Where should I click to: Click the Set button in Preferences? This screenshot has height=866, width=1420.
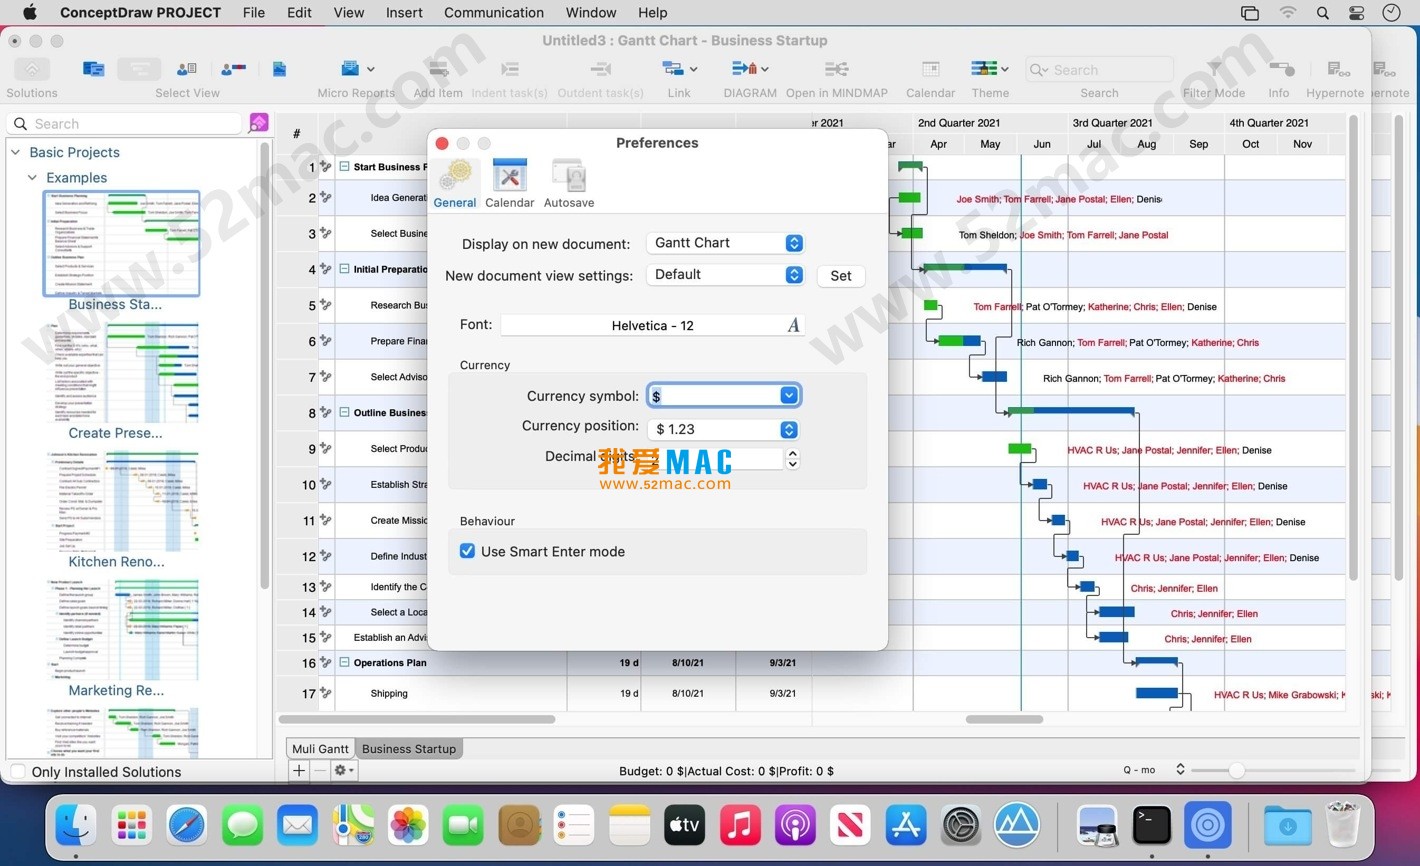point(841,276)
